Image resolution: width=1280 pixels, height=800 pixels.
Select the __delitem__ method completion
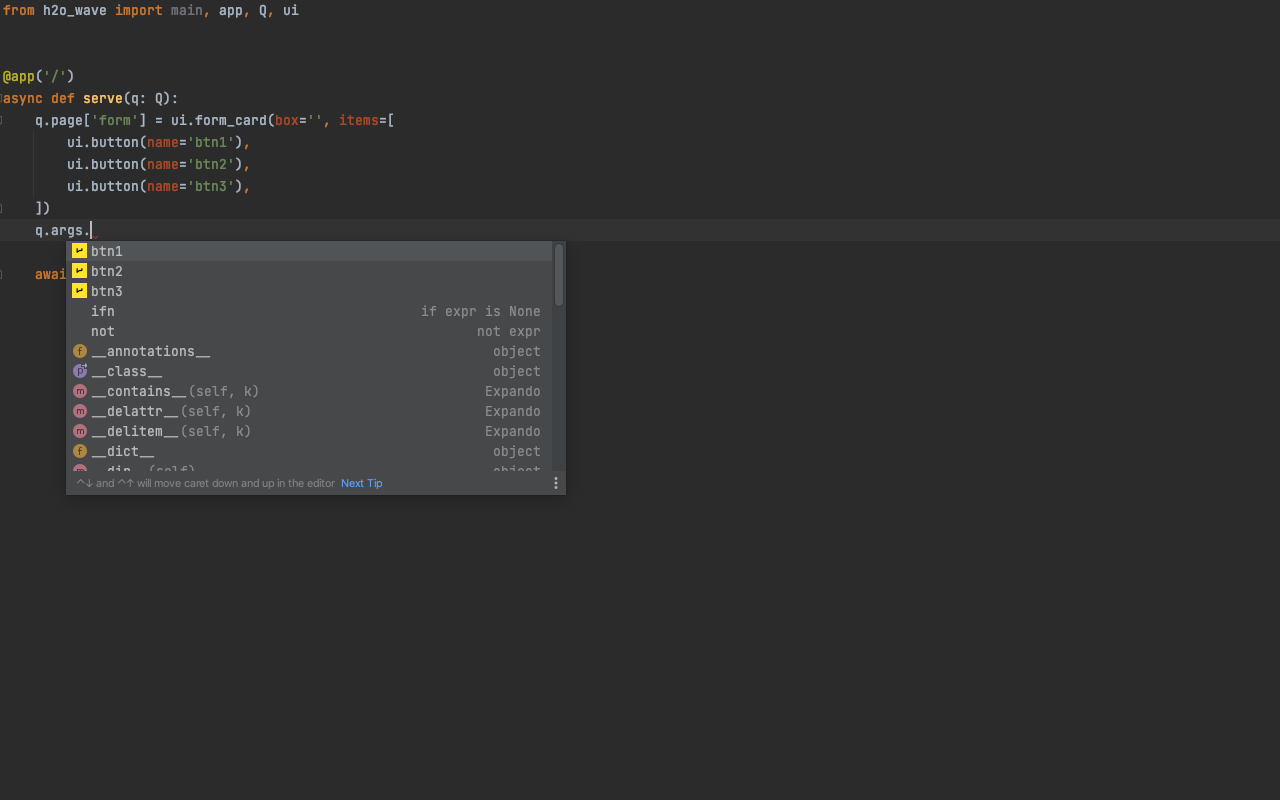135,431
